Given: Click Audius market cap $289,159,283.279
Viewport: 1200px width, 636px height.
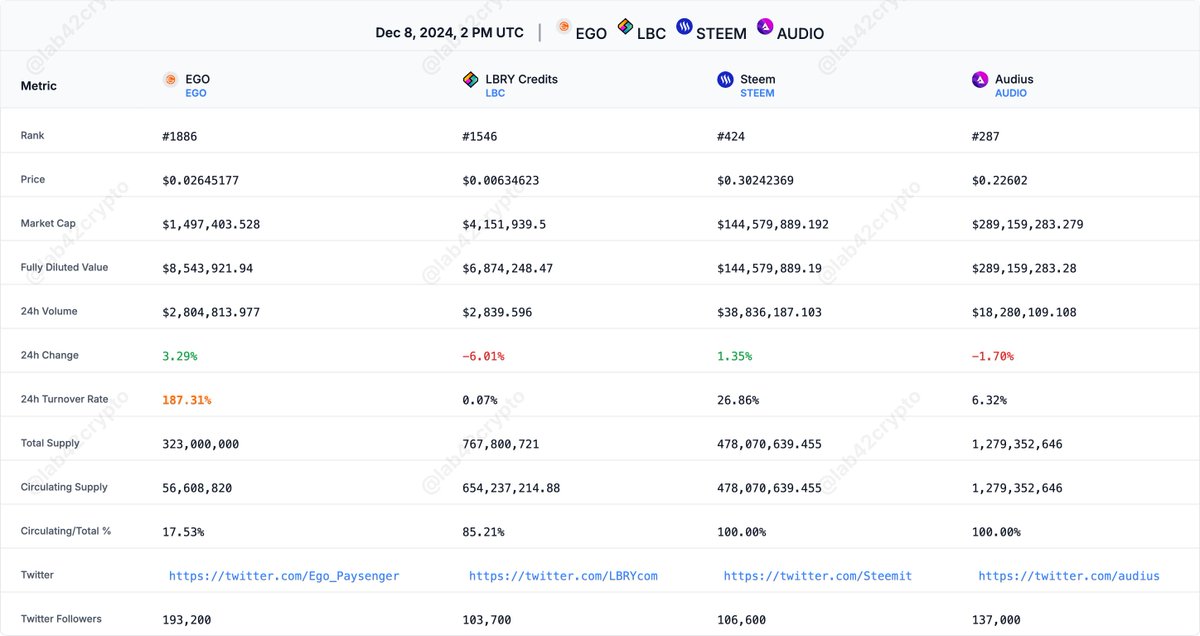Looking at the screenshot, I should pos(1028,224).
